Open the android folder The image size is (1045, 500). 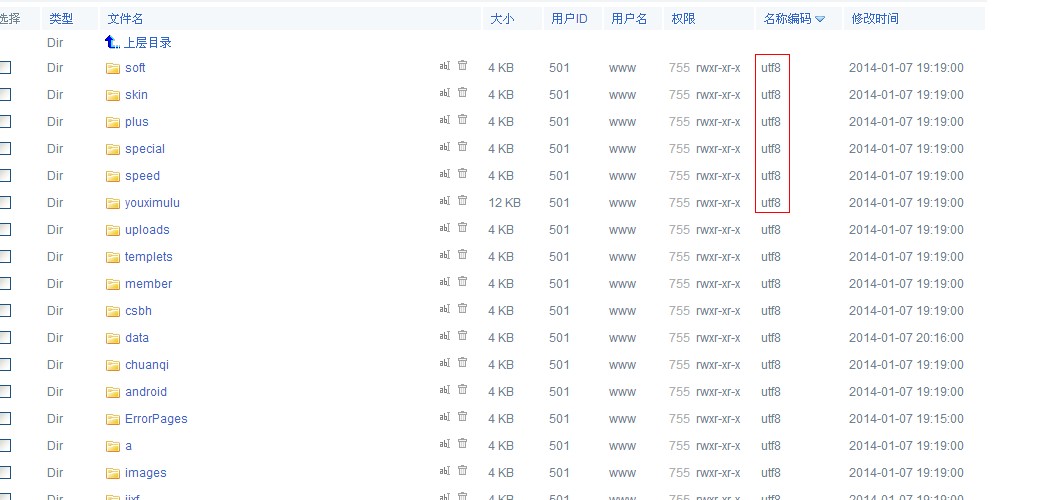coord(146,392)
